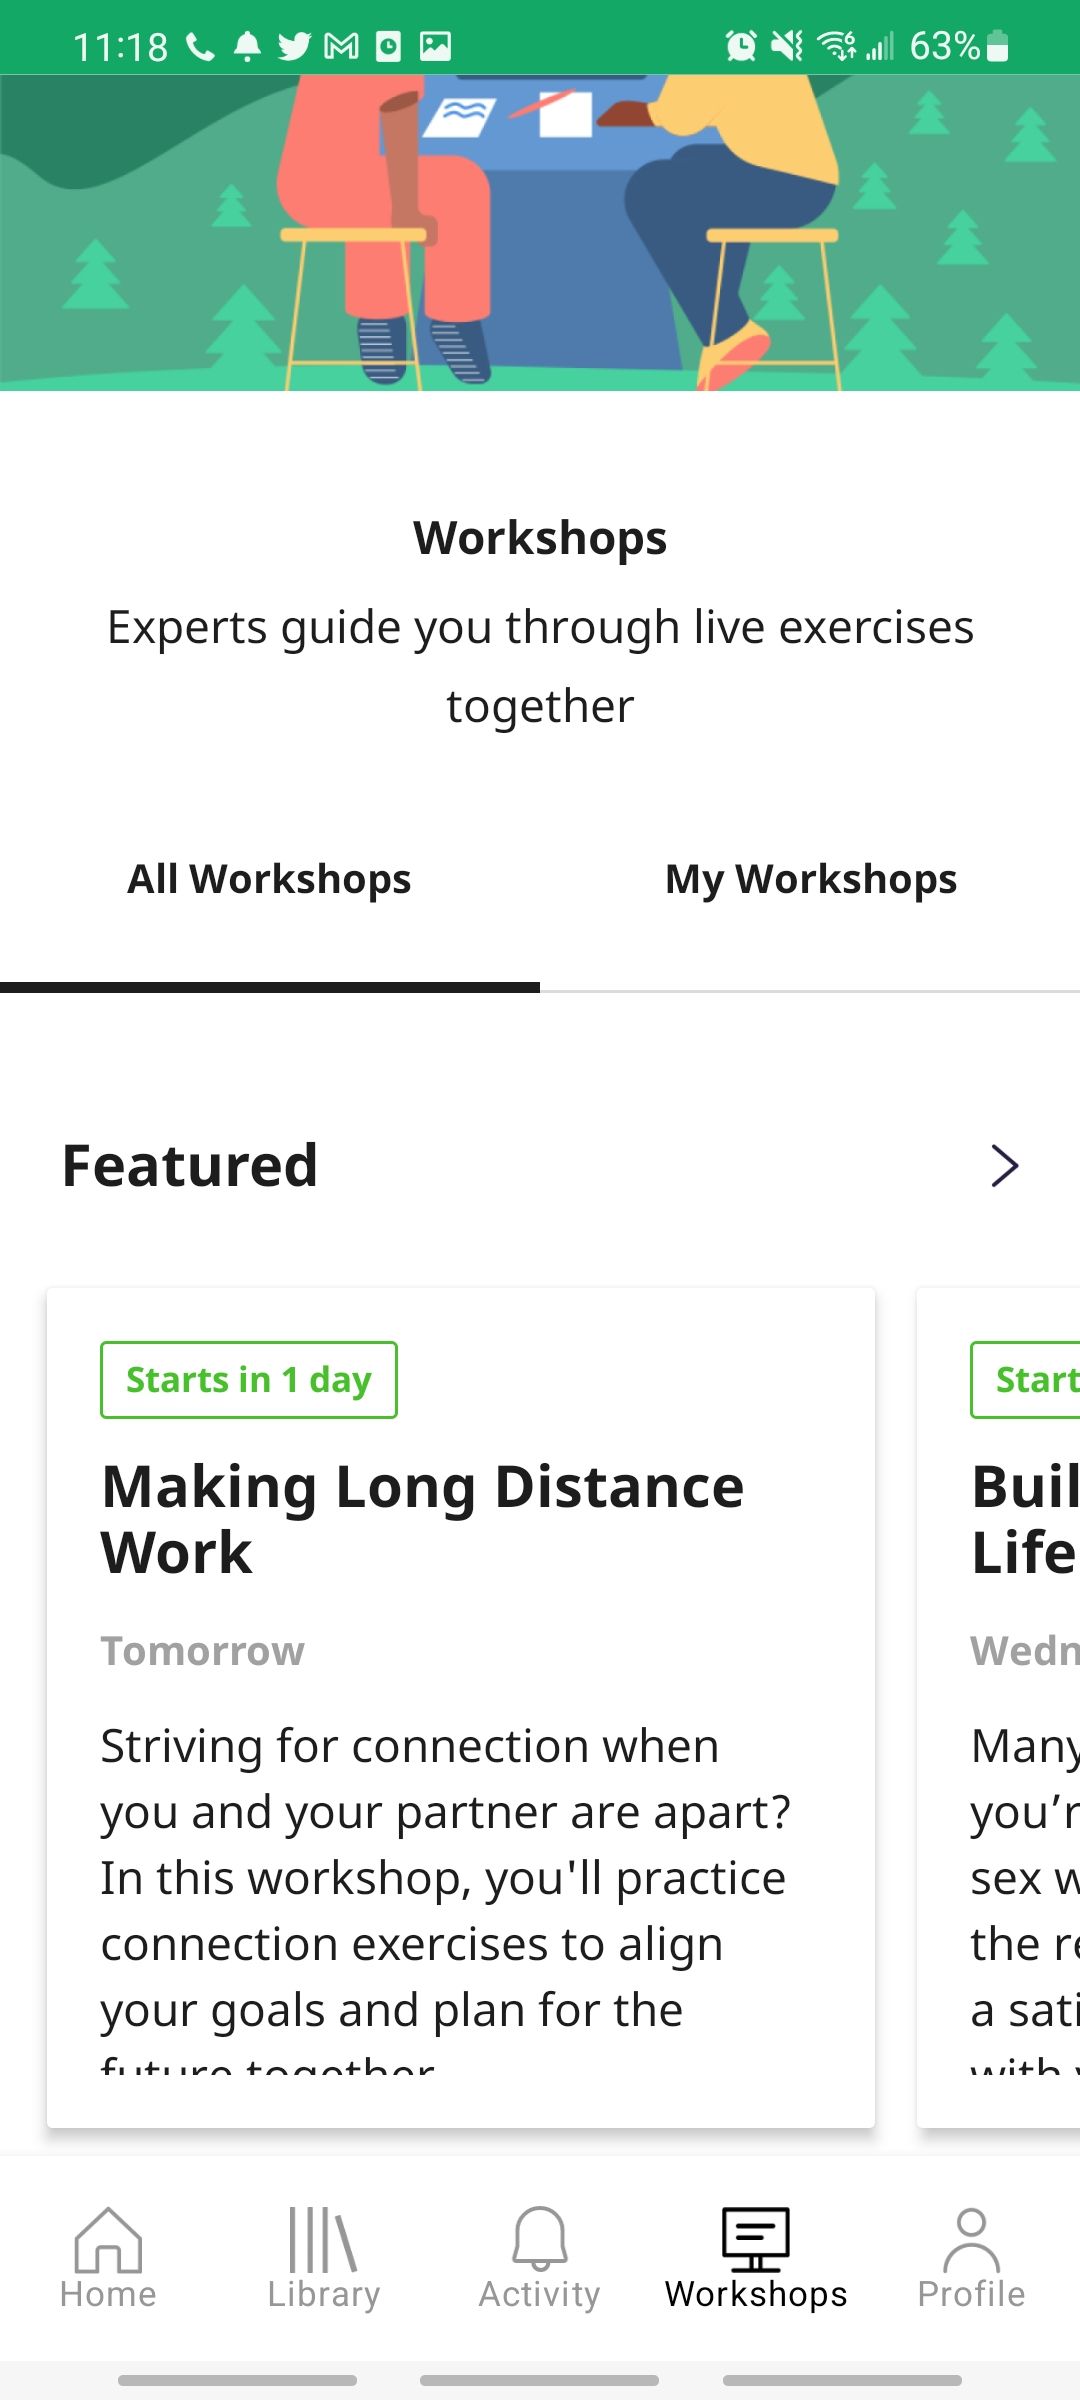Open the Profile person icon
The width and height of the screenshot is (1080, 2400).
coord(971,2240)
